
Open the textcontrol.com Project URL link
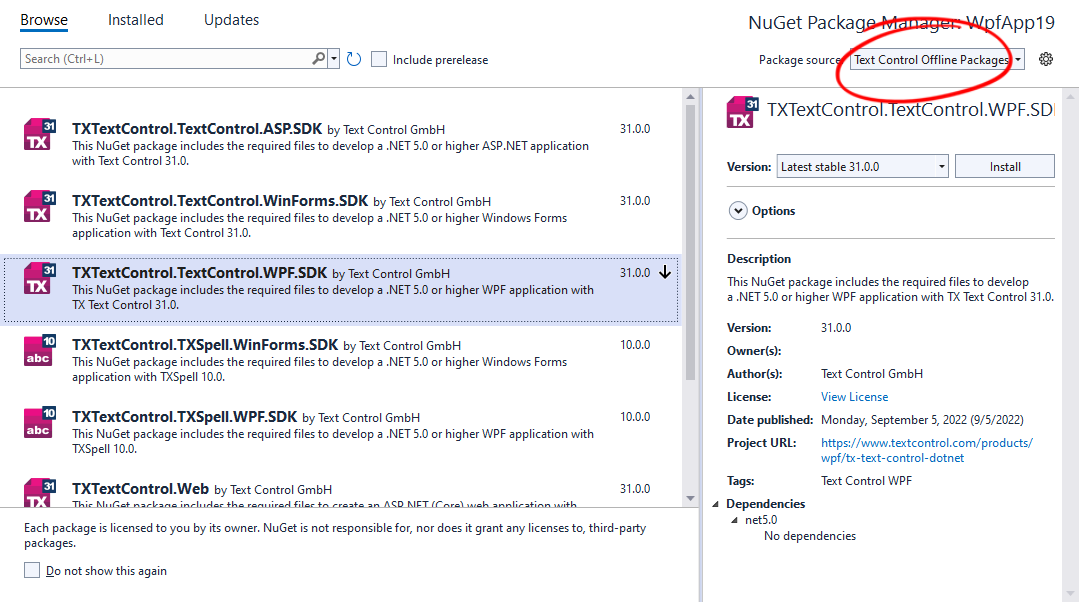(x=926, y=450)
